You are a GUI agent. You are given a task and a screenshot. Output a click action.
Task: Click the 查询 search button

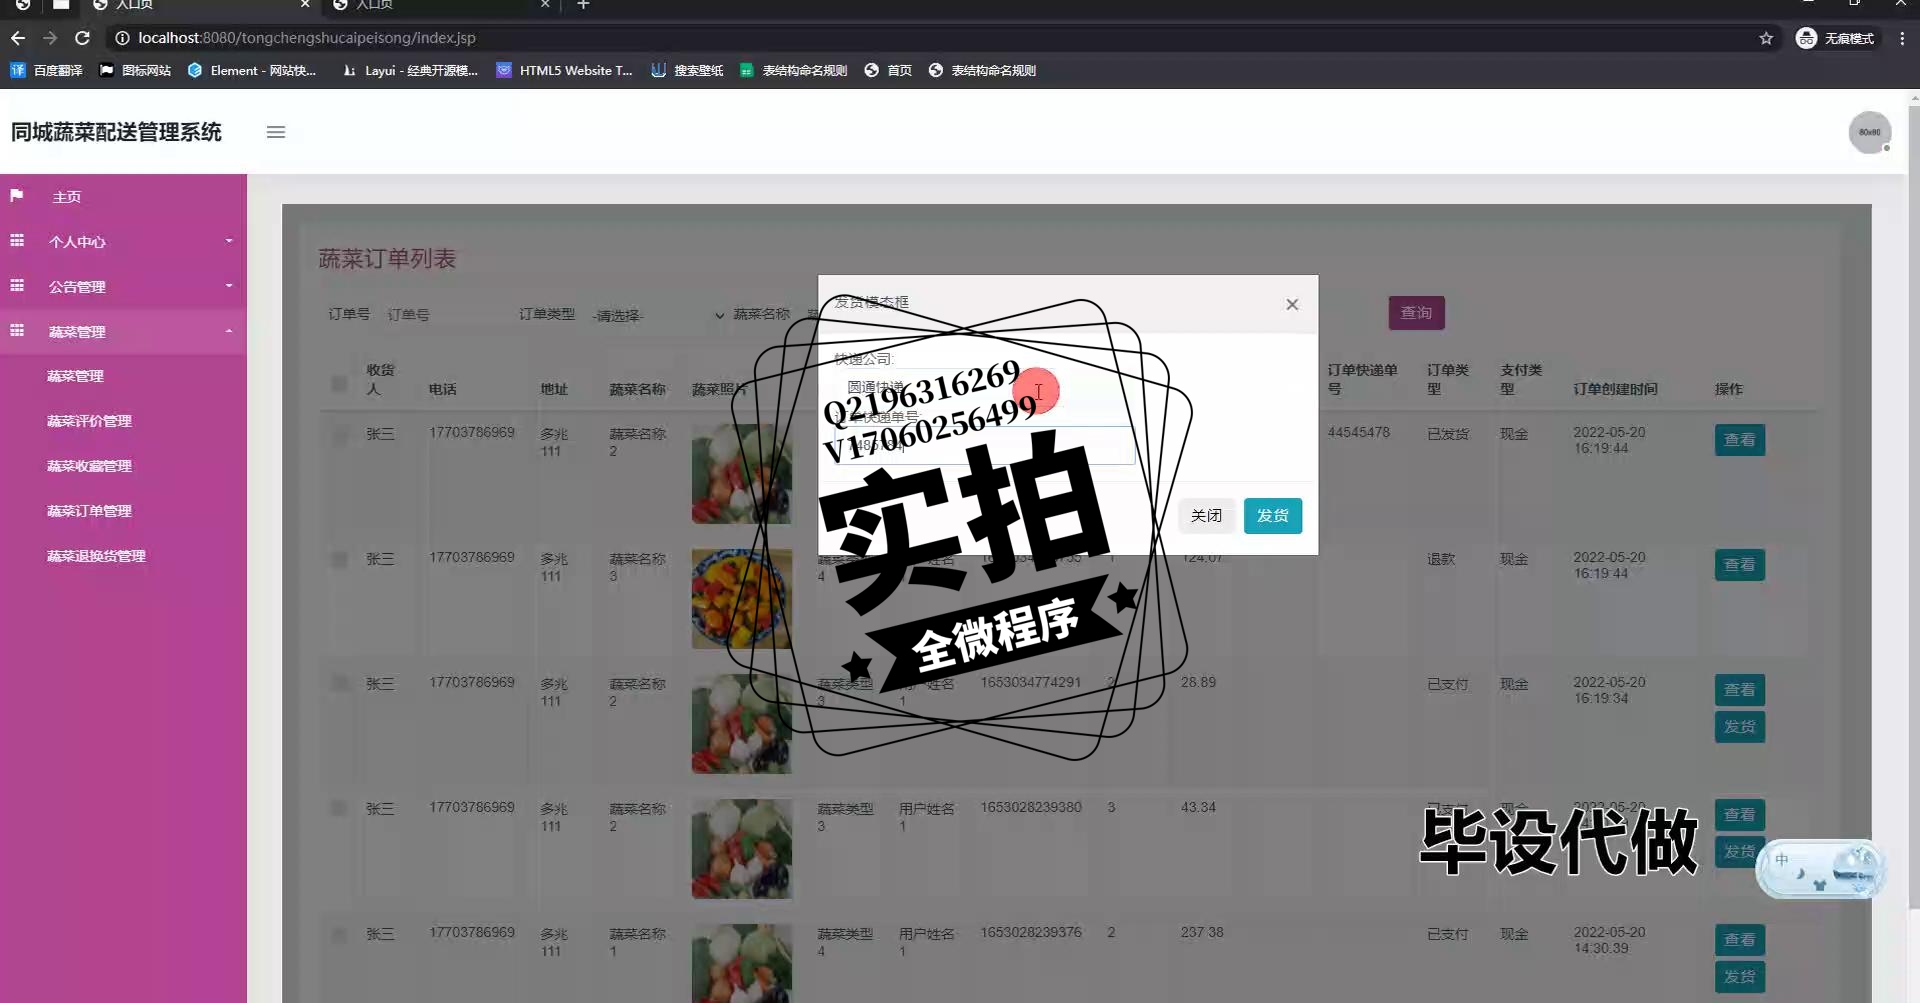point(1416,313)
